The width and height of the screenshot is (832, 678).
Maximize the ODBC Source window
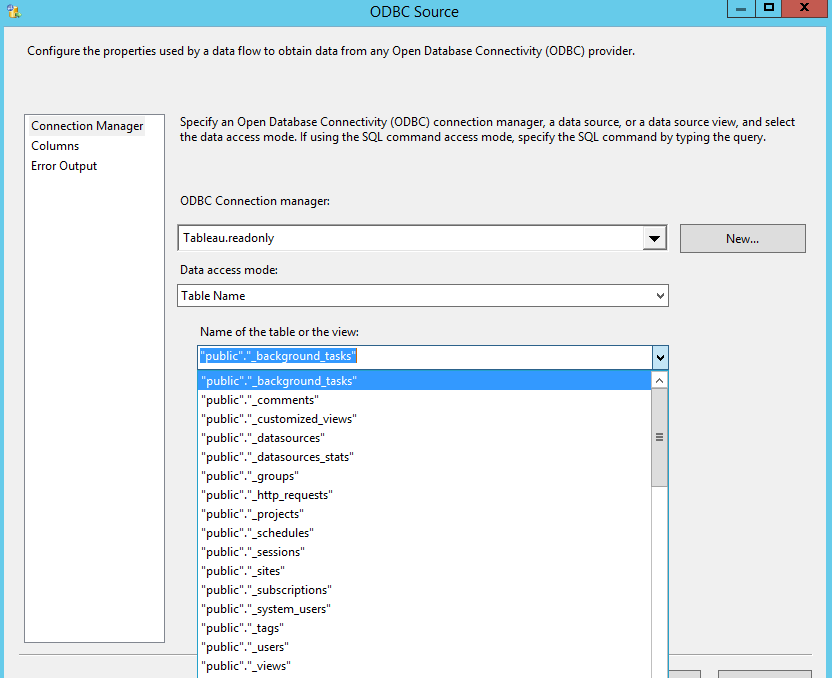[768, 8]
